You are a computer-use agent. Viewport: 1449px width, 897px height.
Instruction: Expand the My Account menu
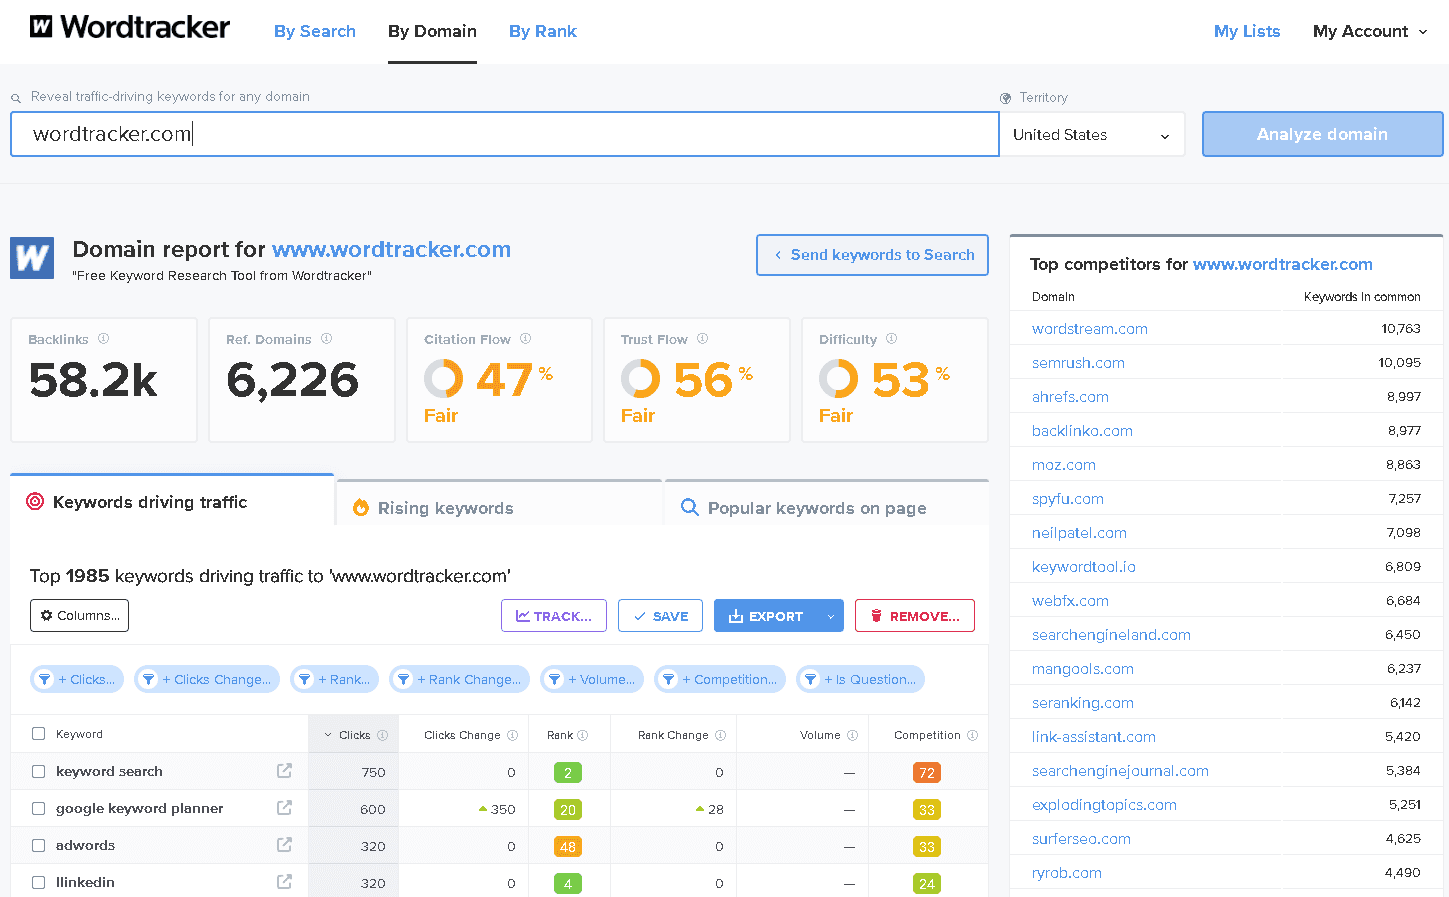coord(1370,31)
